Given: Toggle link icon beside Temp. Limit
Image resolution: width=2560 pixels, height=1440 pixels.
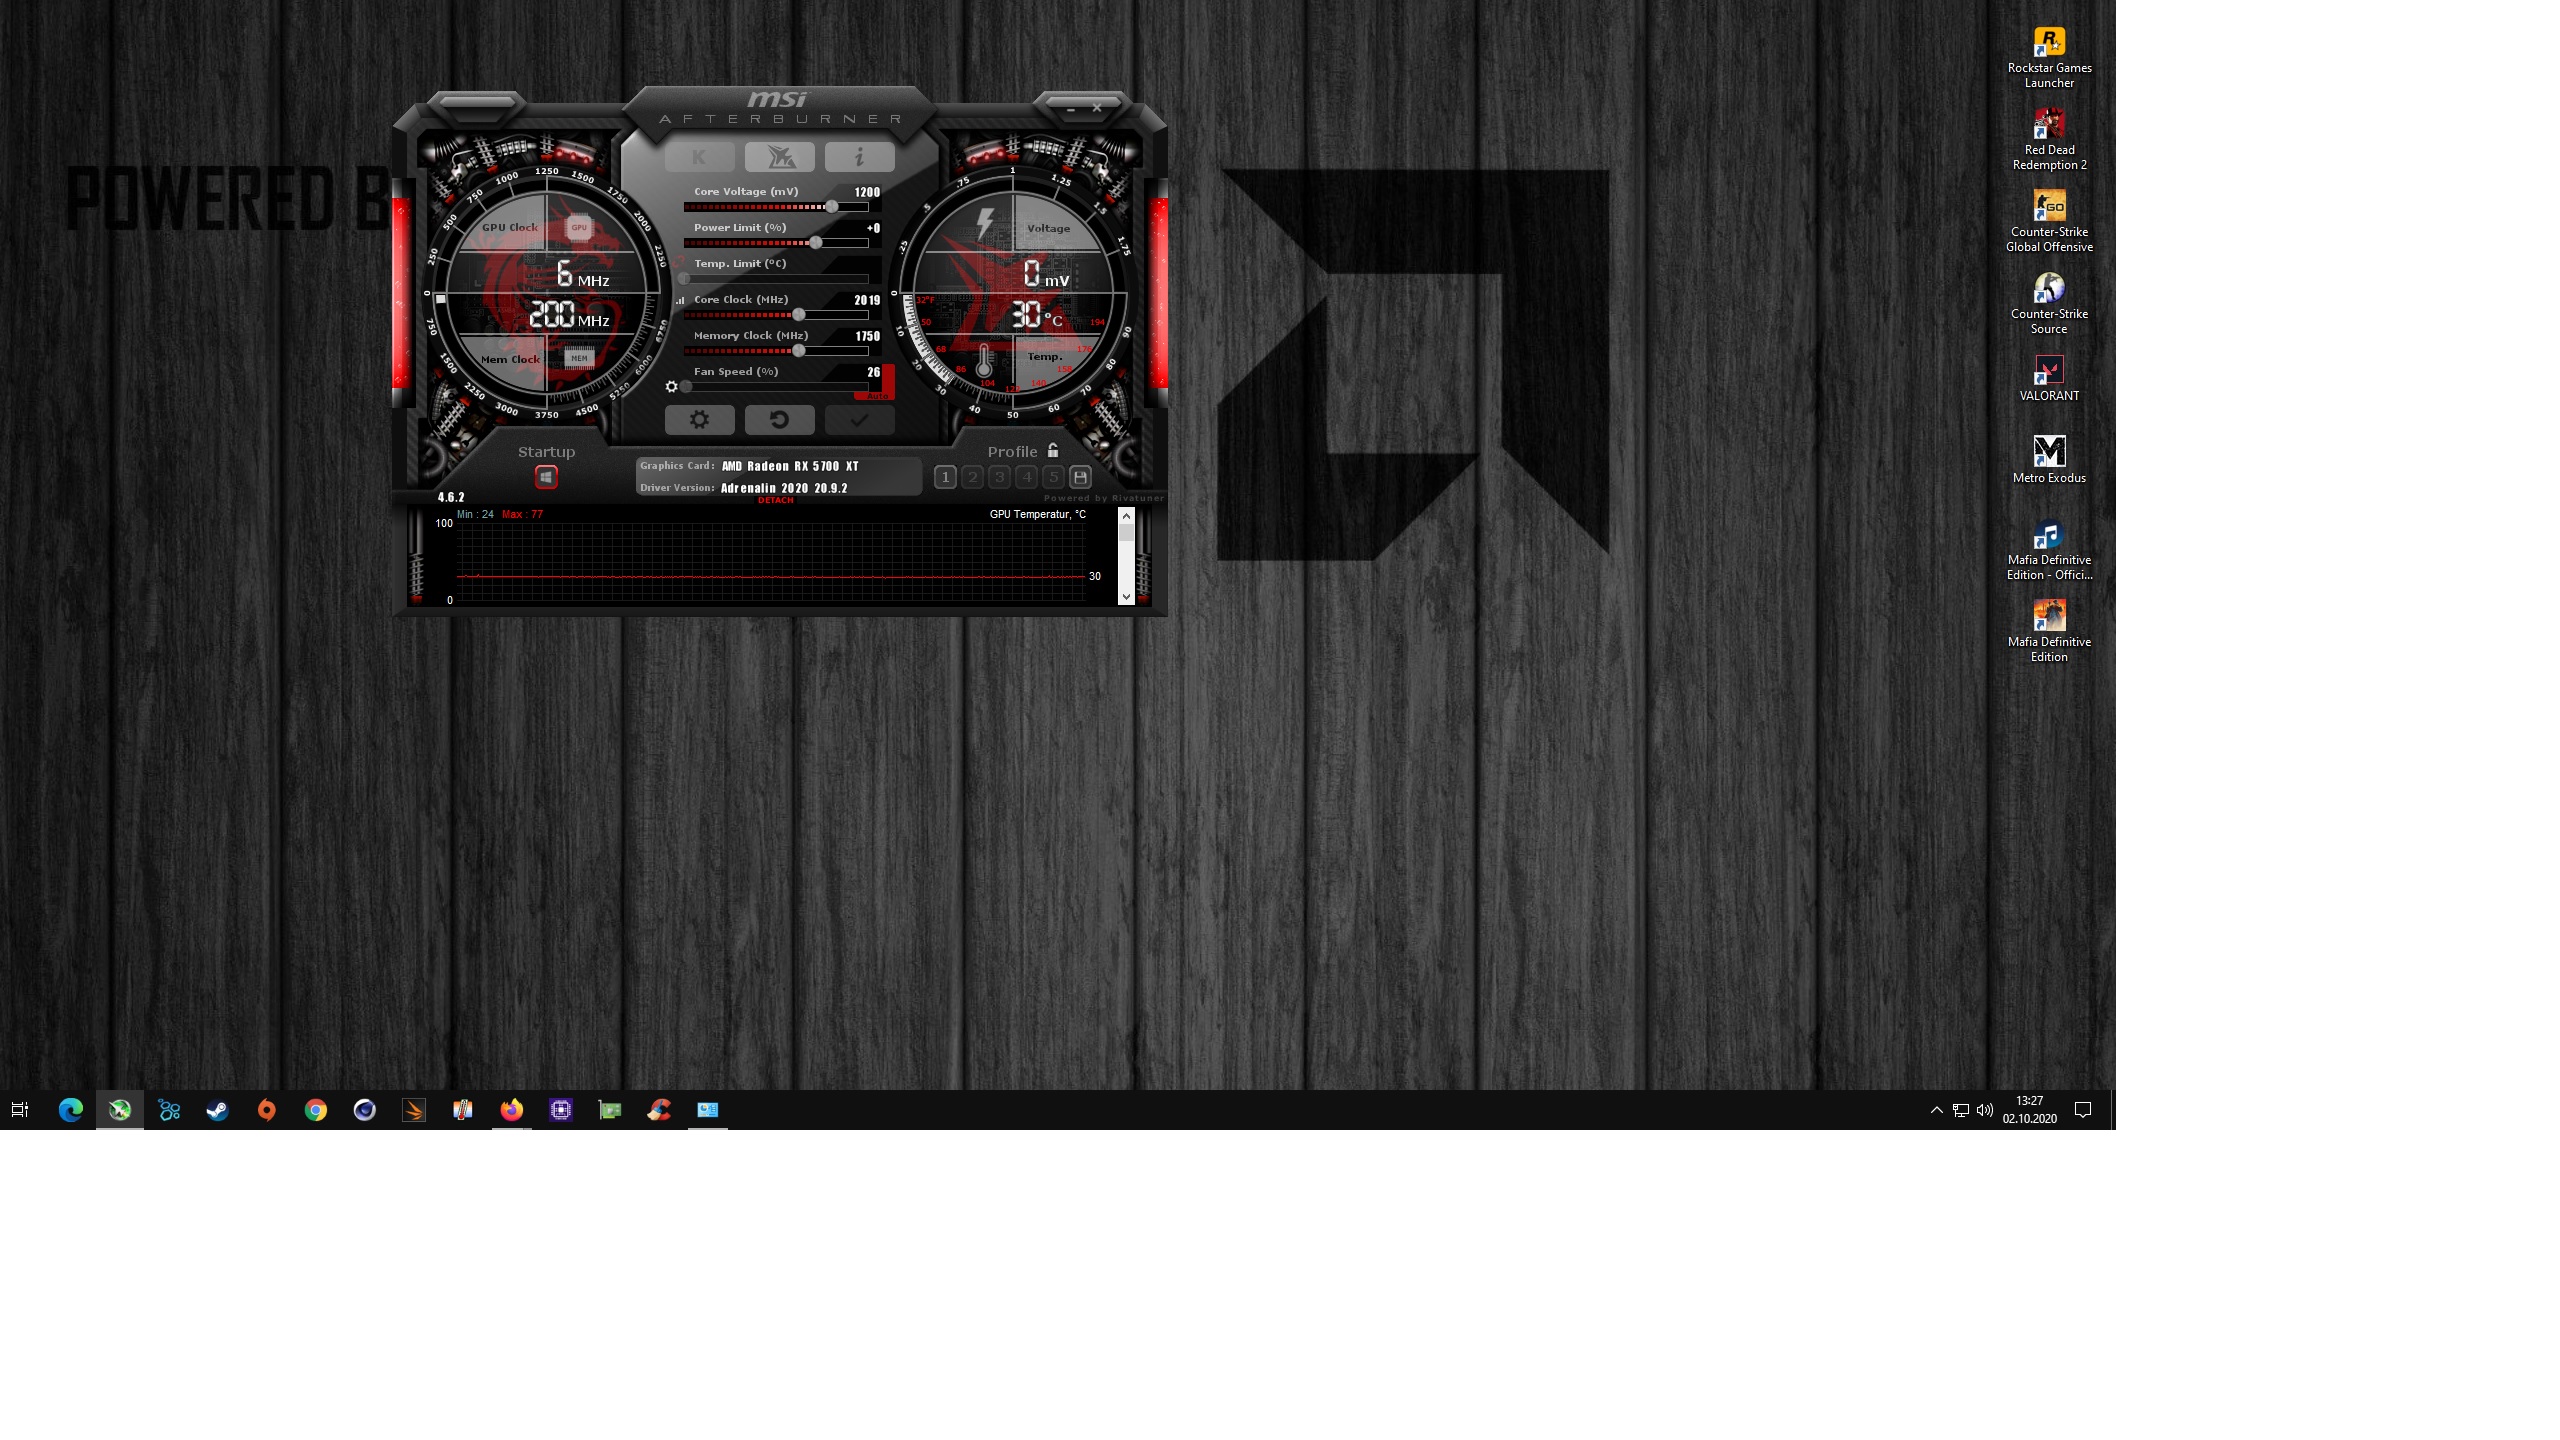Looking at the screenshot, I should [680, 263].
